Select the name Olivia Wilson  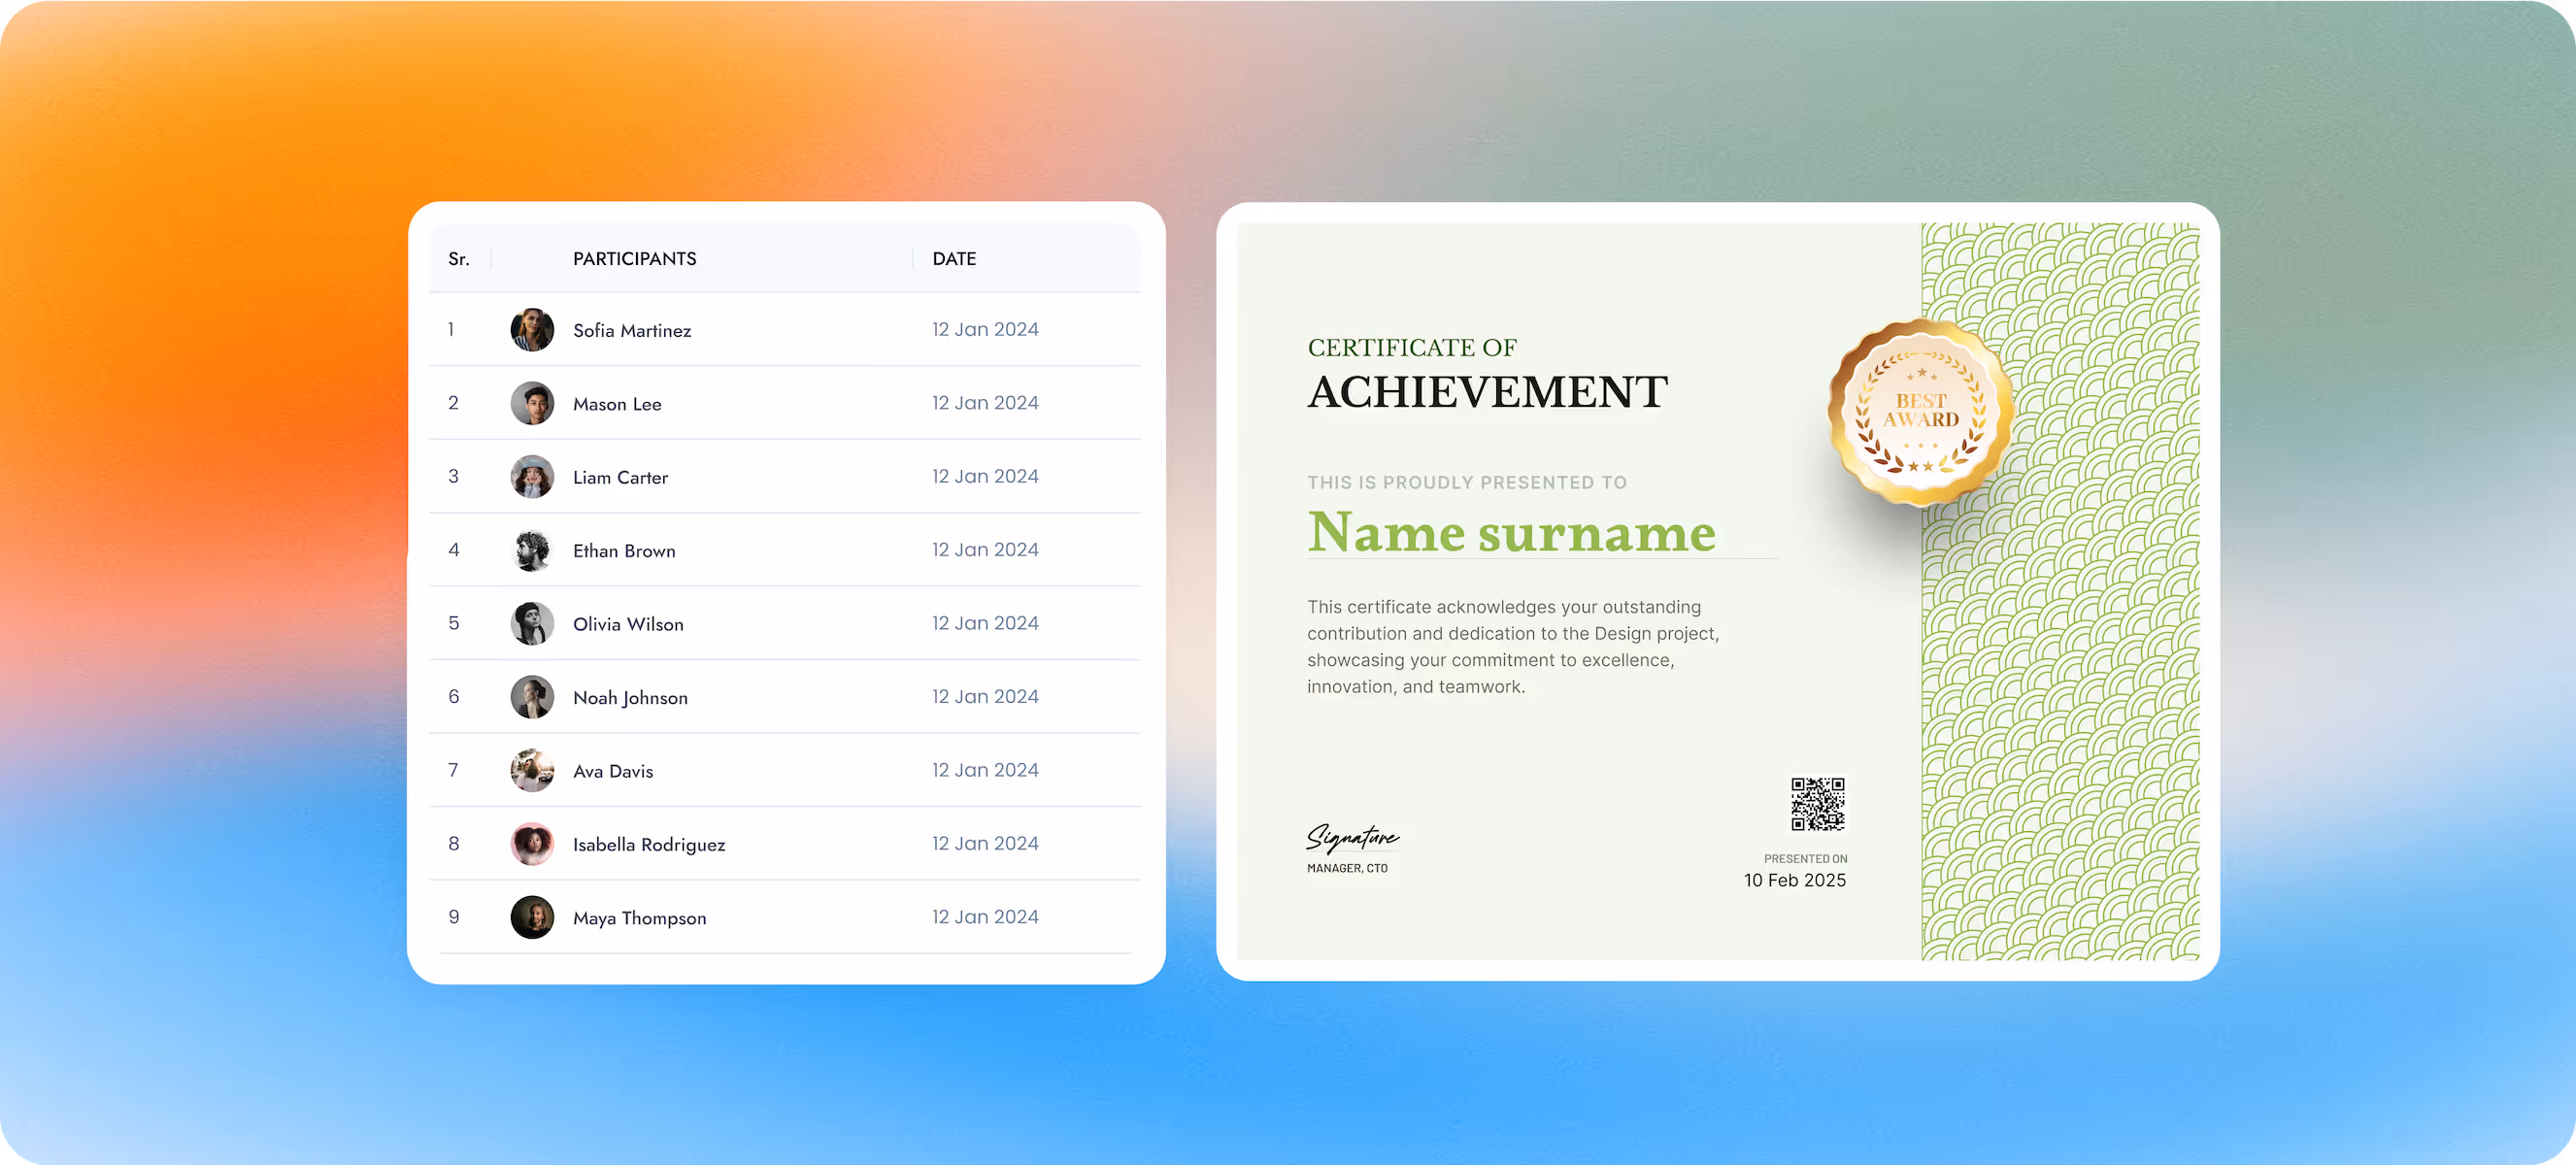(x=628, y=624)
